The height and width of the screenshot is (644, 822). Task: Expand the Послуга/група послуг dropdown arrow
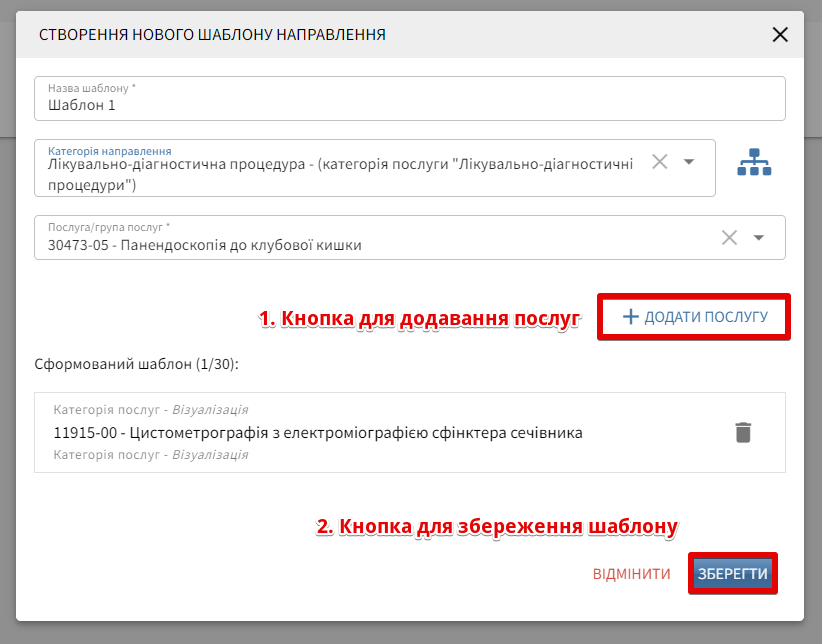point(759,237)
